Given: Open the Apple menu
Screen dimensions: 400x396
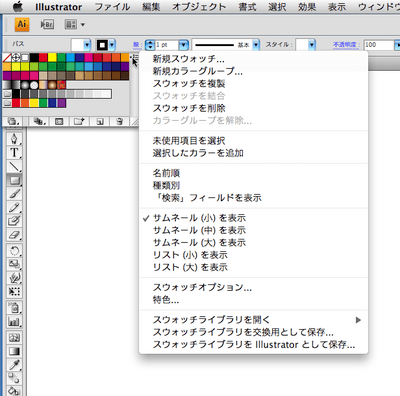Looking at the screenshot, I should tap(18, 7).
